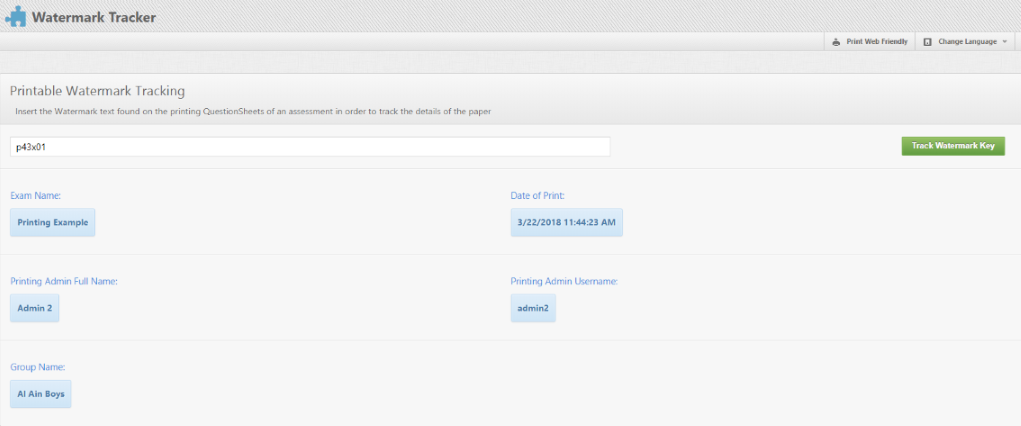1021x426 pixels.
Task: Select the Printing Example exam name box
Action: (x=53, y=222)
